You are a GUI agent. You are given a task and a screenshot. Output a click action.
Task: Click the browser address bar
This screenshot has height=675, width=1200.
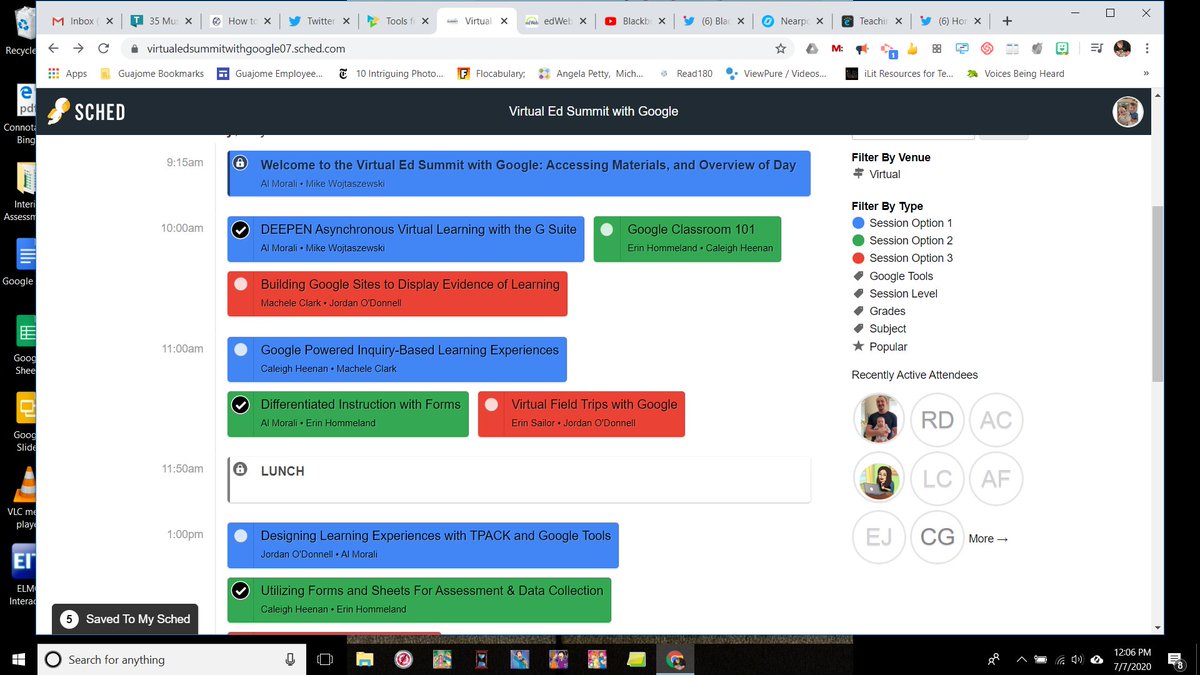click(x=450, y=48)
